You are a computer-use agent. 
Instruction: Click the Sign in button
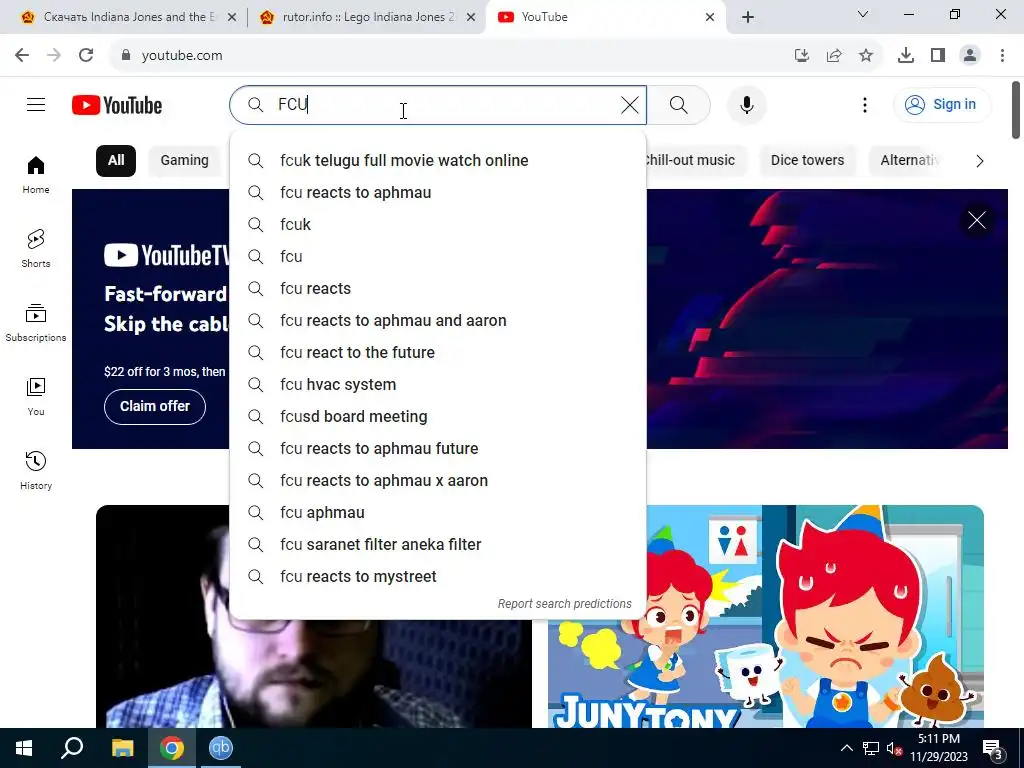pyautogui.click(x=942, y=104)
